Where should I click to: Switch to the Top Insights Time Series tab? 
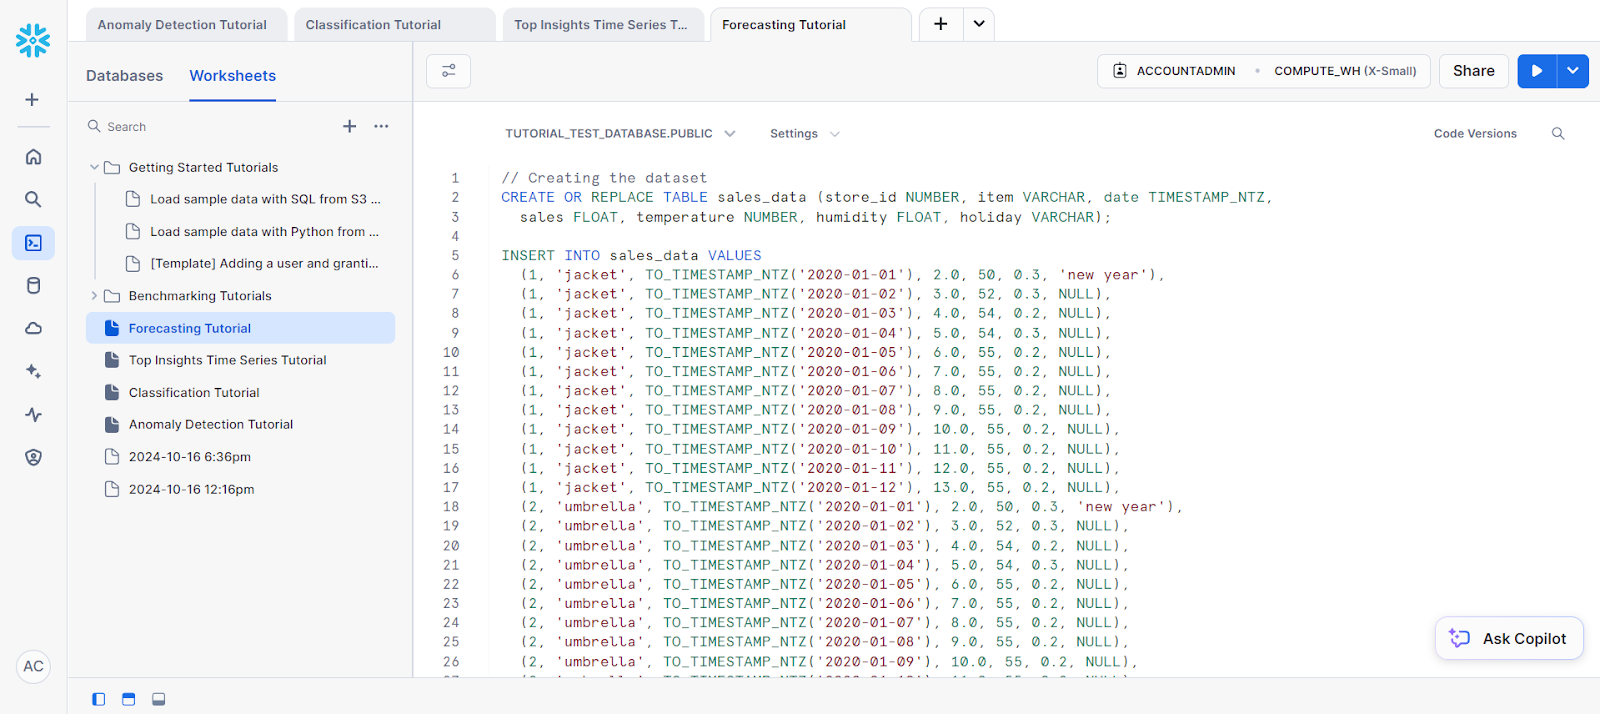[603, 25]
